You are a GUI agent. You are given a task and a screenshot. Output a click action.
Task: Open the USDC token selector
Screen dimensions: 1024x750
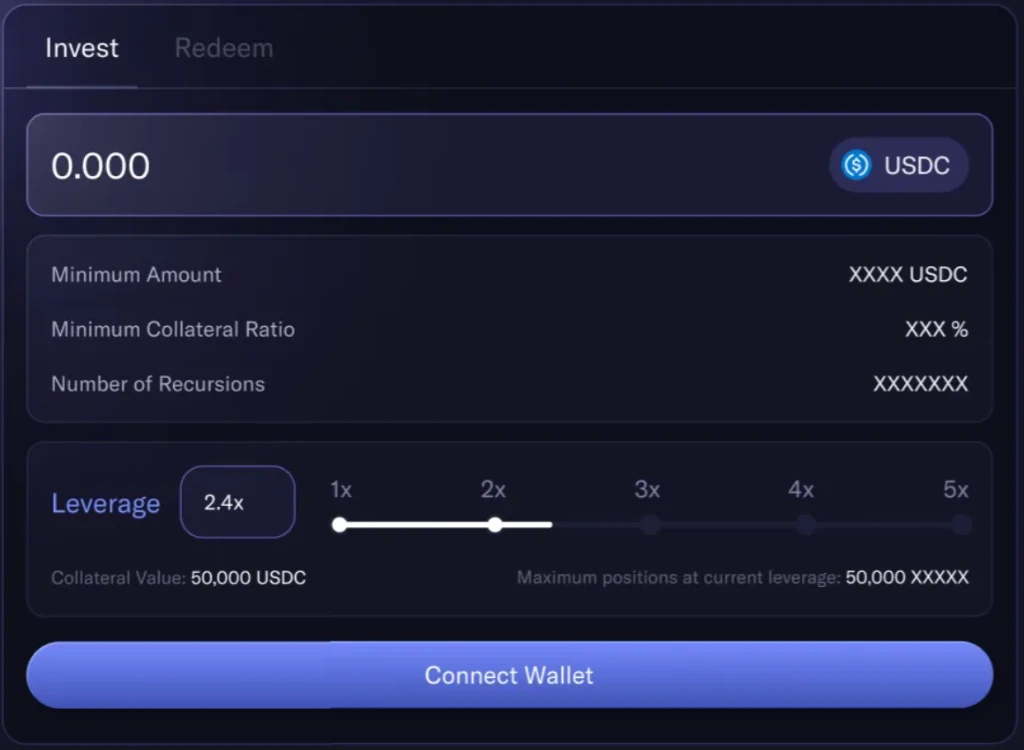(898, 165)
